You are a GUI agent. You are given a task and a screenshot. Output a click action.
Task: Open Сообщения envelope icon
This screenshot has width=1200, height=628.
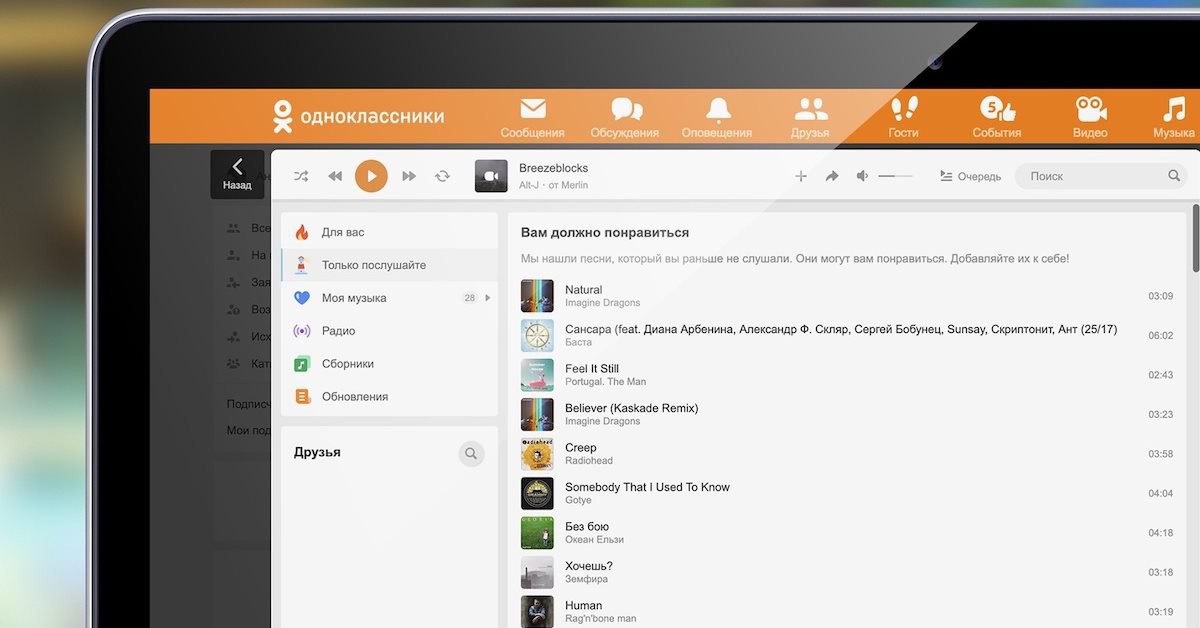pos(533,109)
